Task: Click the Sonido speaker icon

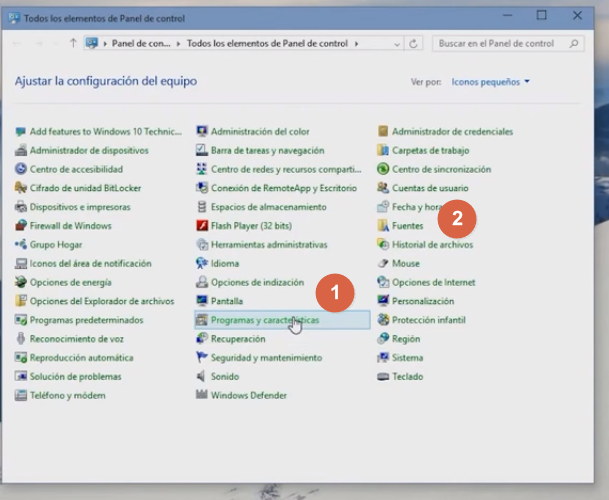Action: 202,376
